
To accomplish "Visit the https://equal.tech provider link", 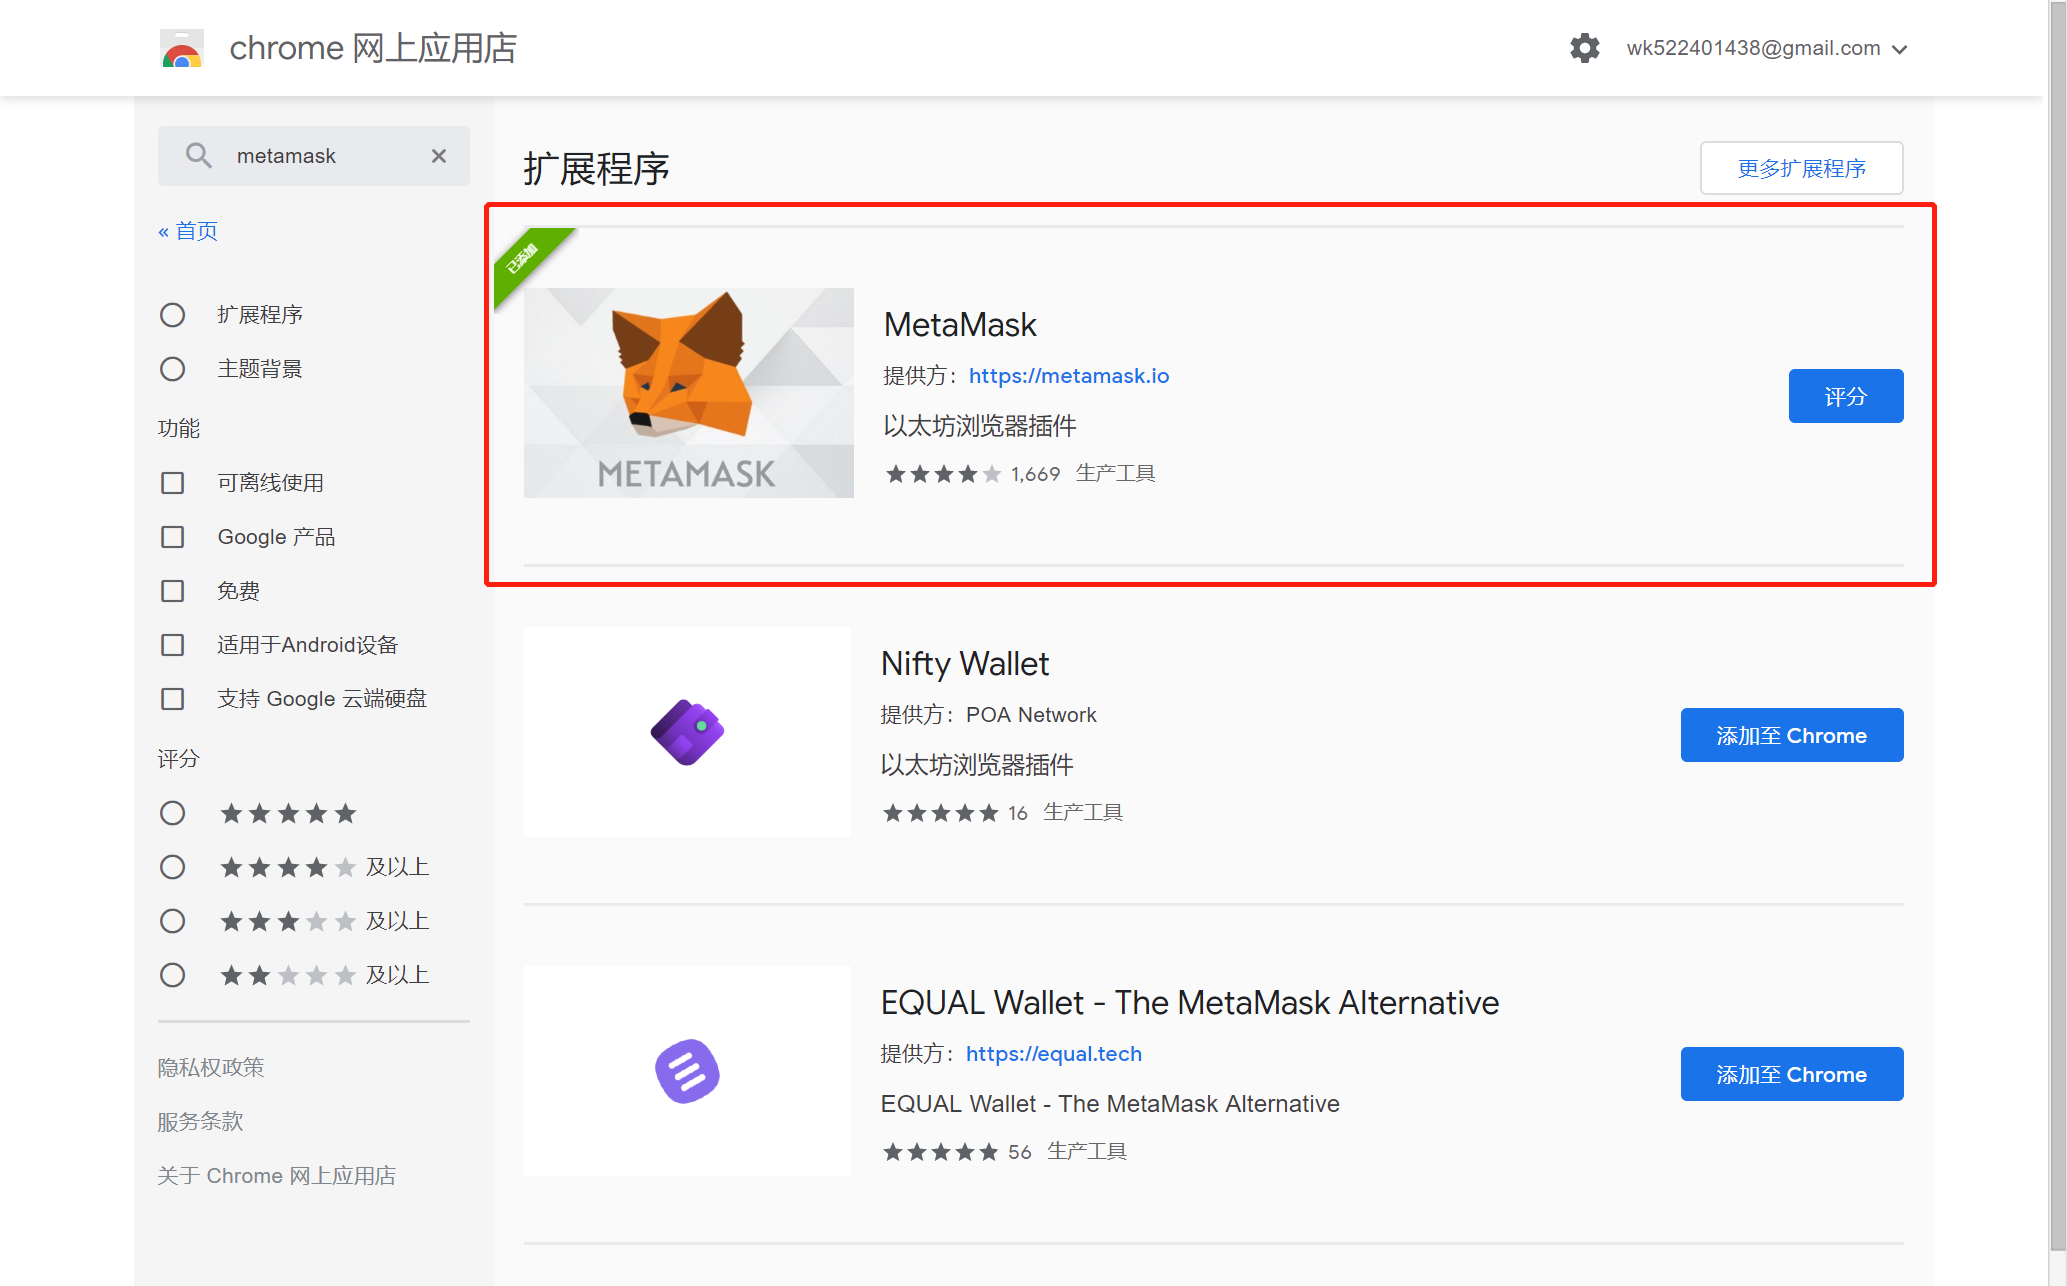I will pyautogui.click(x=1054, y=1054).
